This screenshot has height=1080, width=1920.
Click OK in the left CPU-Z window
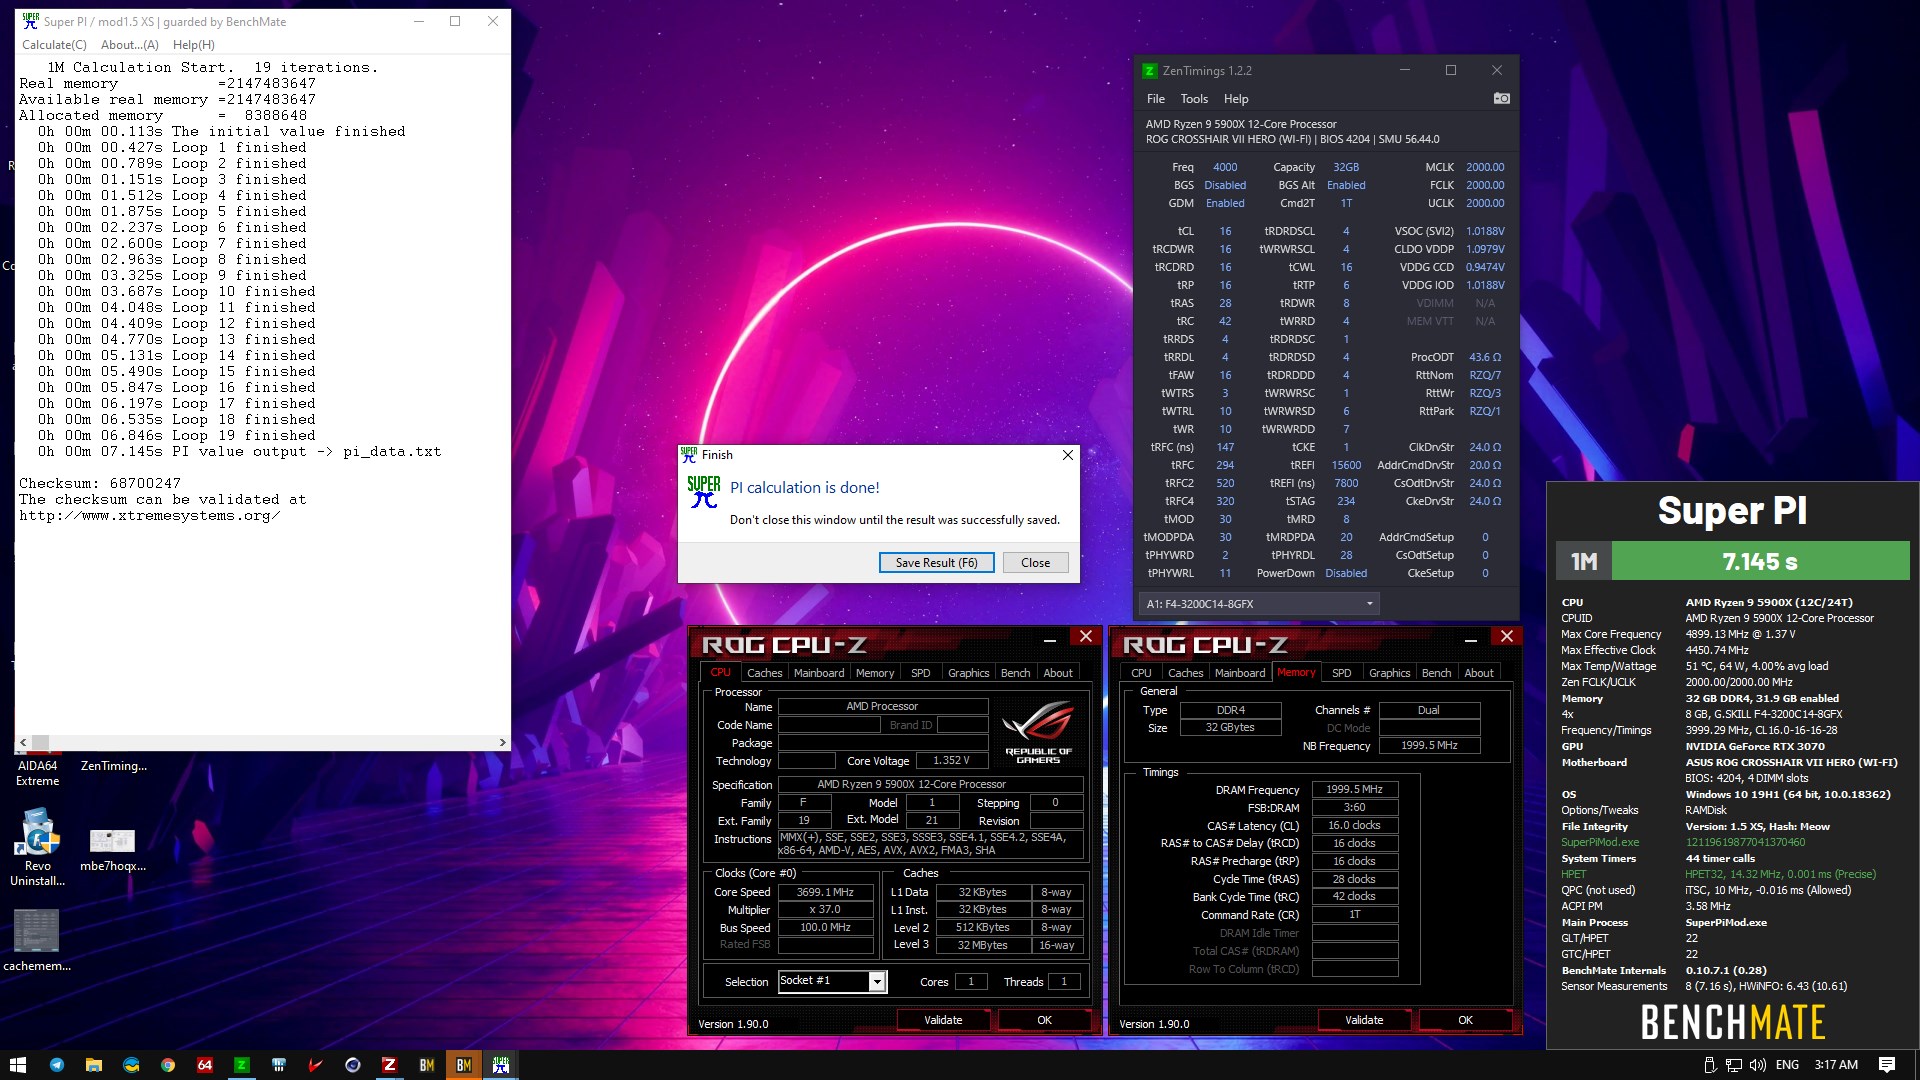pos(1044,1020)
